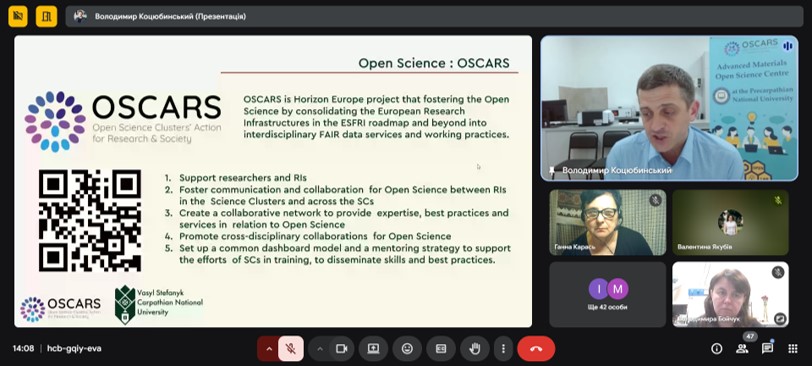Image resolution: width=812 pixels, height=366 pixels.
Task: Click the yellow door icon at top
Action: click(47, 16)
